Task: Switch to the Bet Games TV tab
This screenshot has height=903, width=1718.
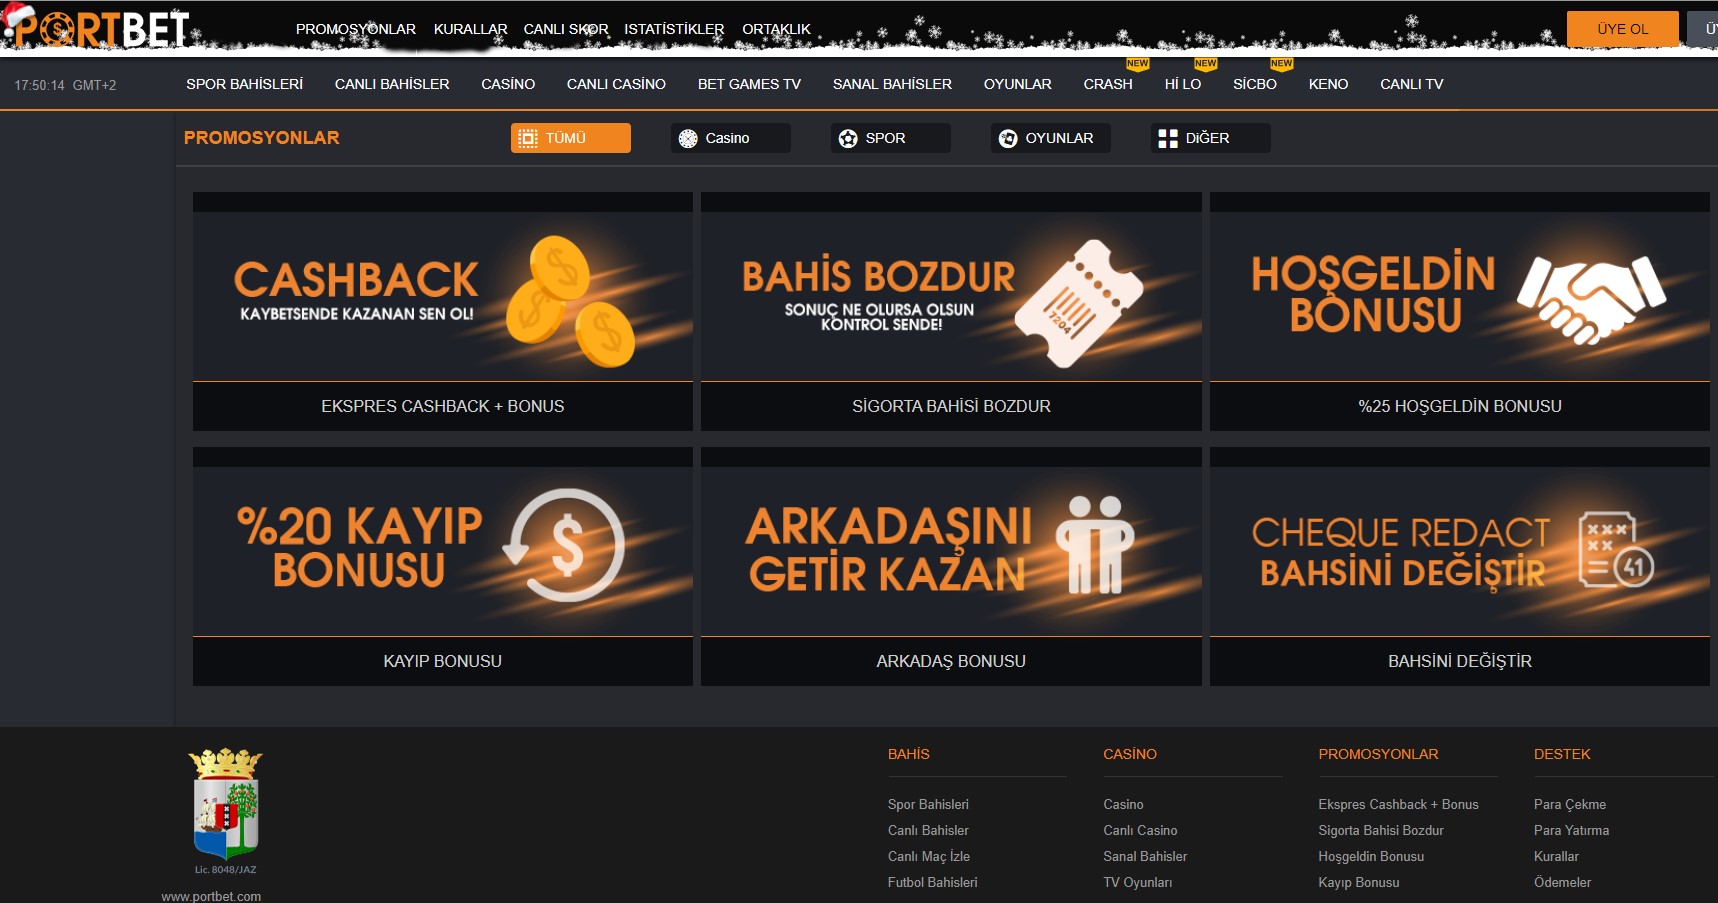Action: pos(748,84)
